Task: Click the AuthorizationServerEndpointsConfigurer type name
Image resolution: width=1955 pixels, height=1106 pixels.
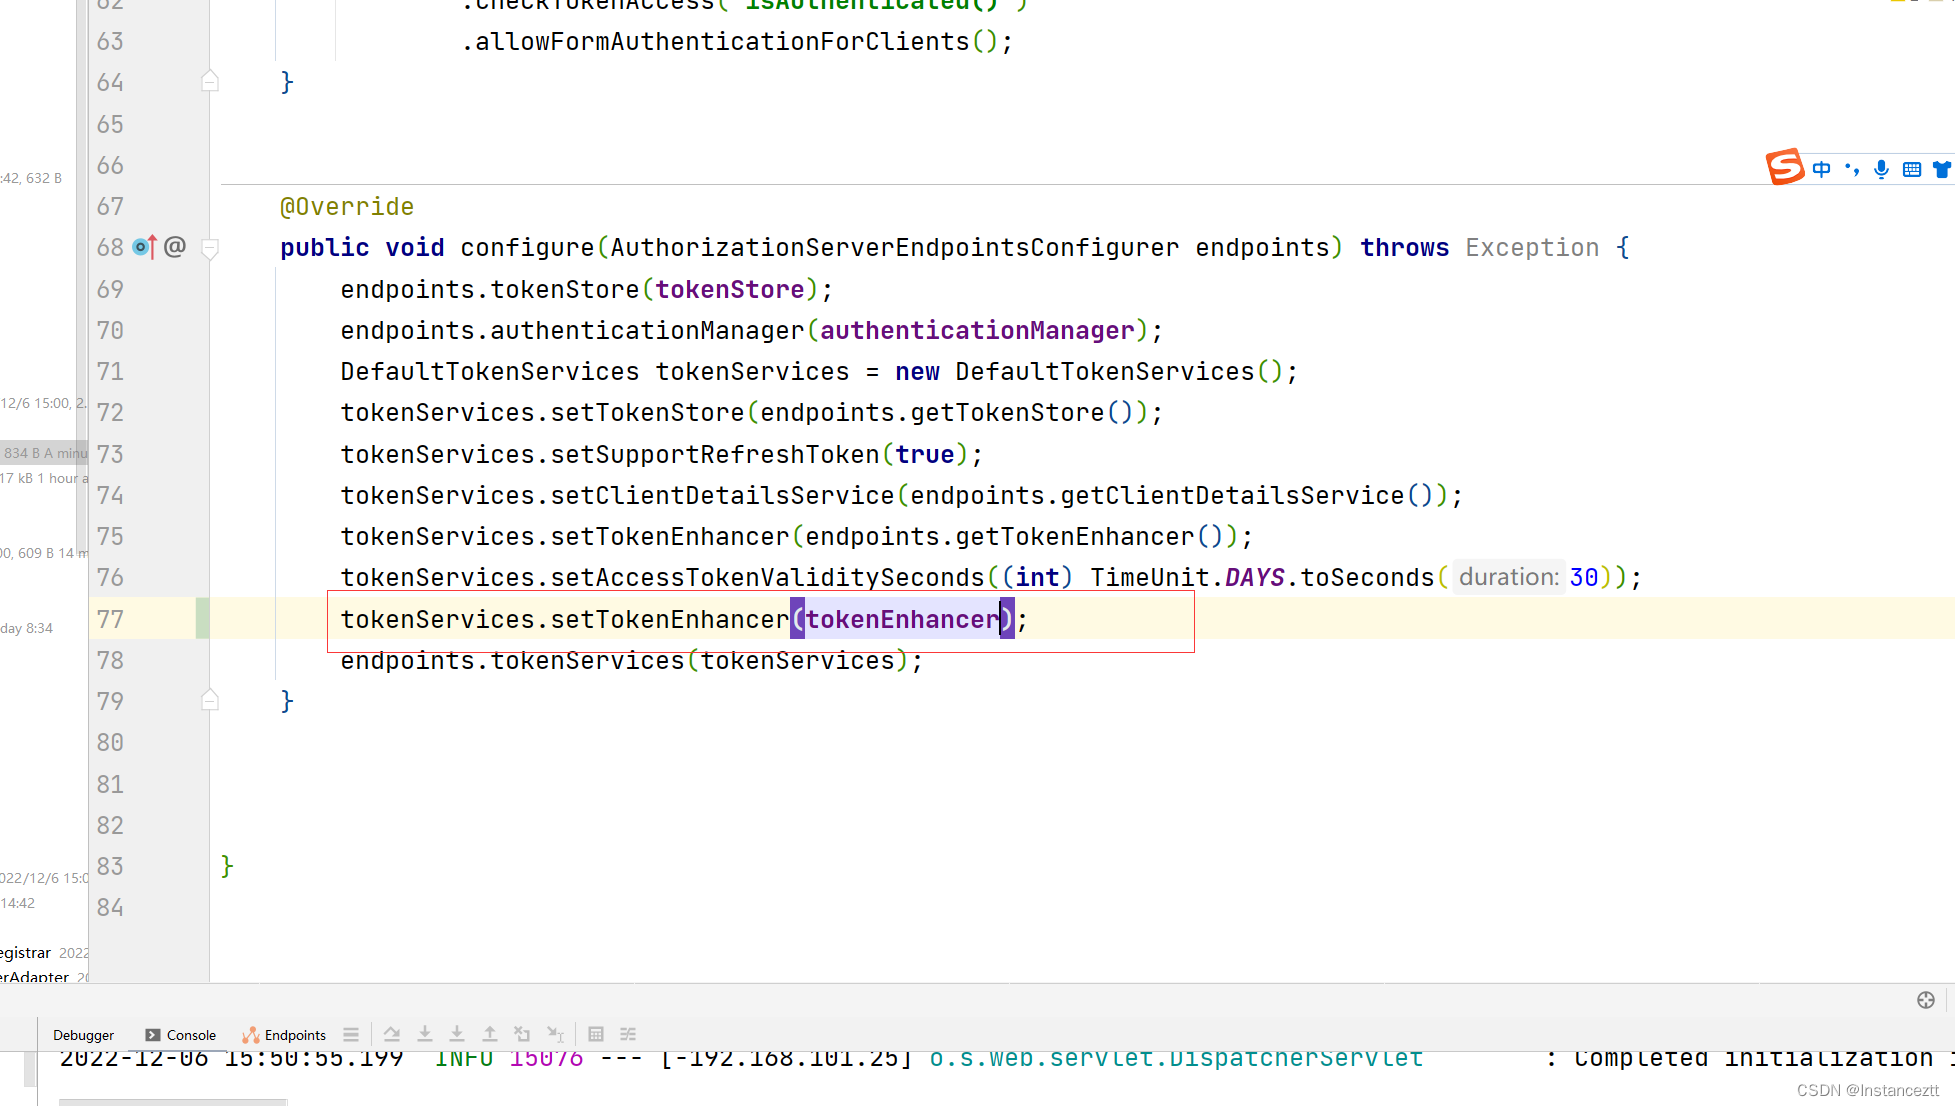Action: 894,247
